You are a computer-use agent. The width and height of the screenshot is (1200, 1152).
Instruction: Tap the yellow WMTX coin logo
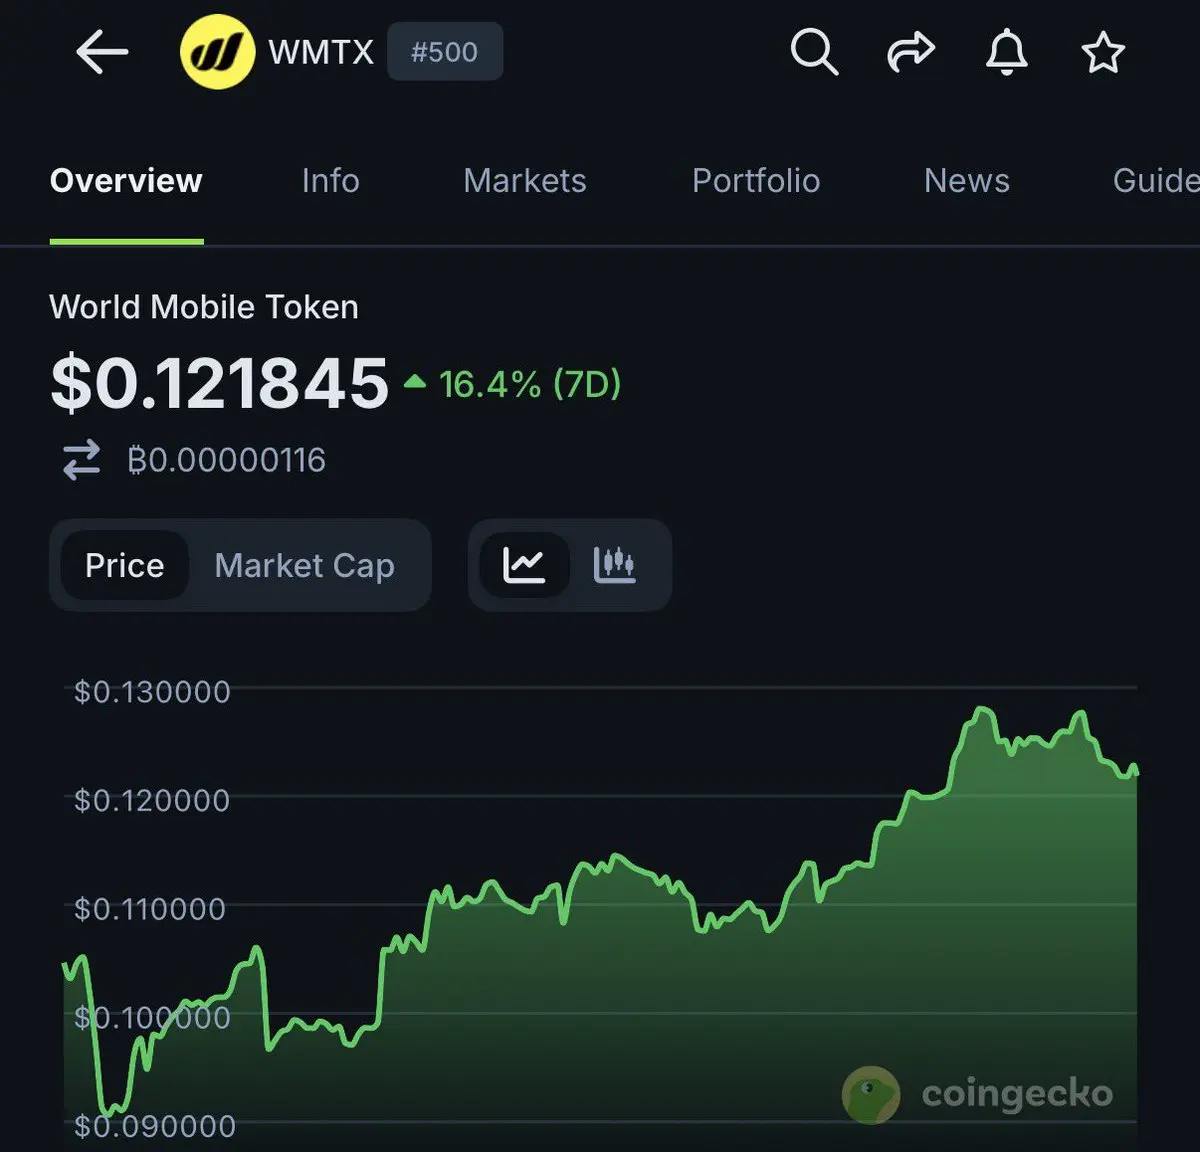tap(217, 52)
